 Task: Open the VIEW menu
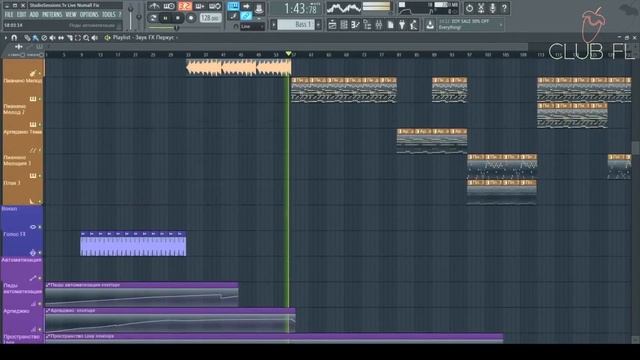[x=71, y=15]
